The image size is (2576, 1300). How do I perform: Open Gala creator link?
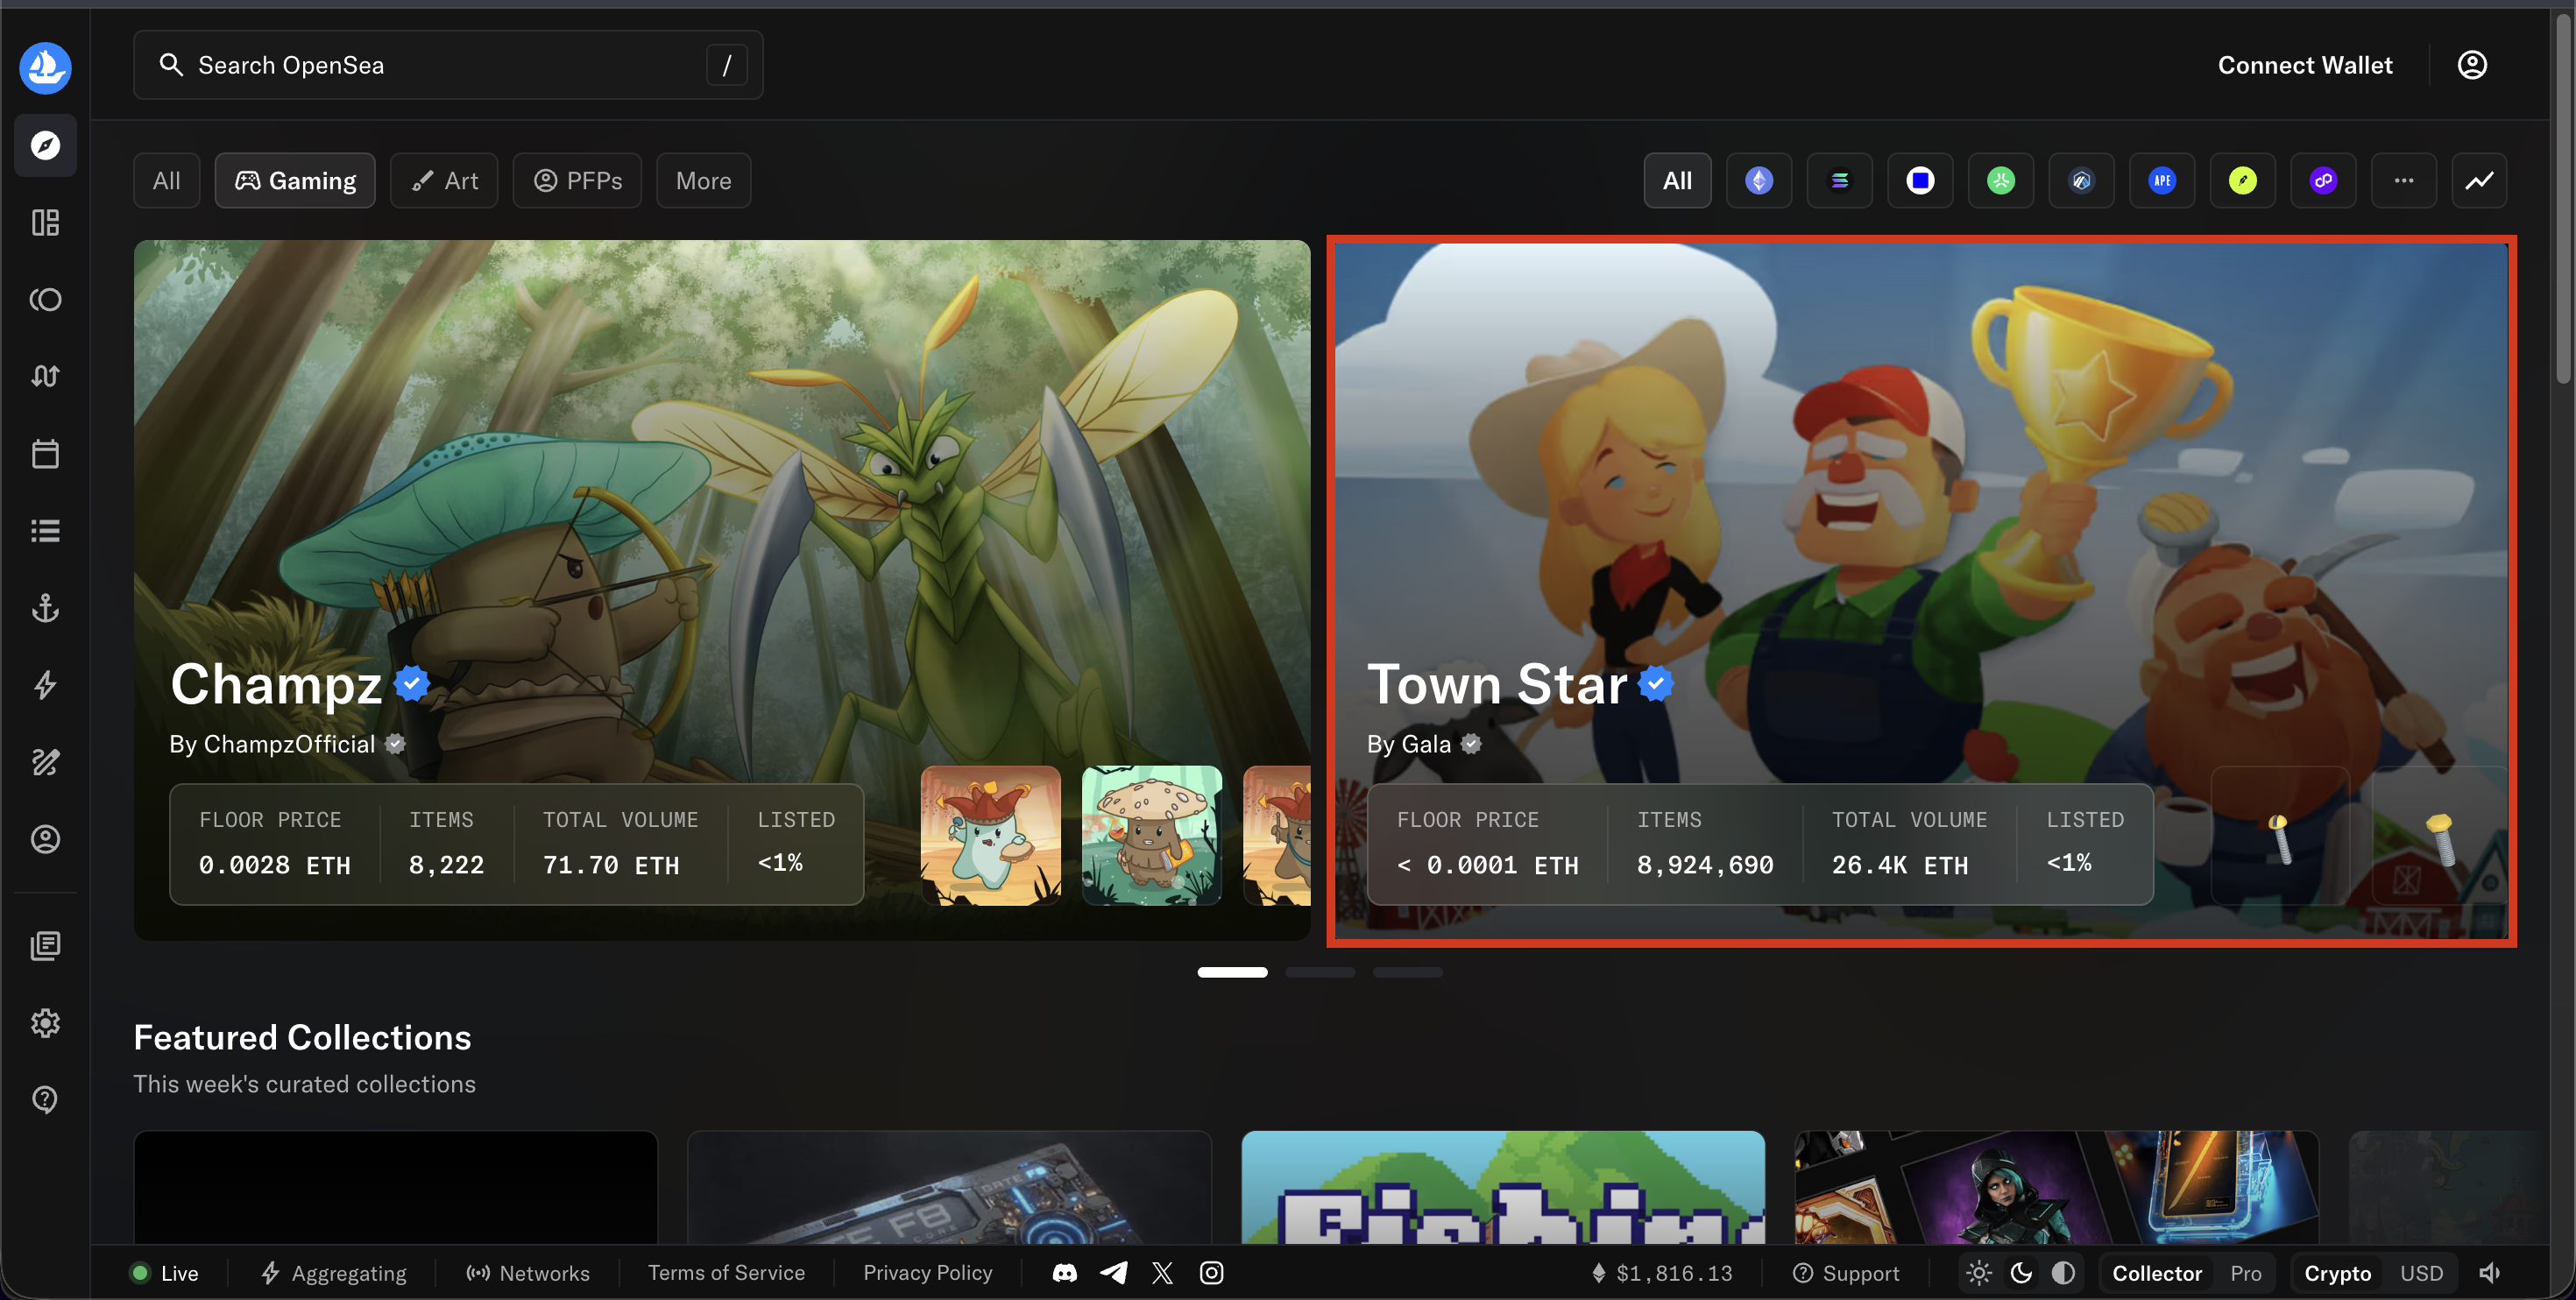coord(1425,744)
